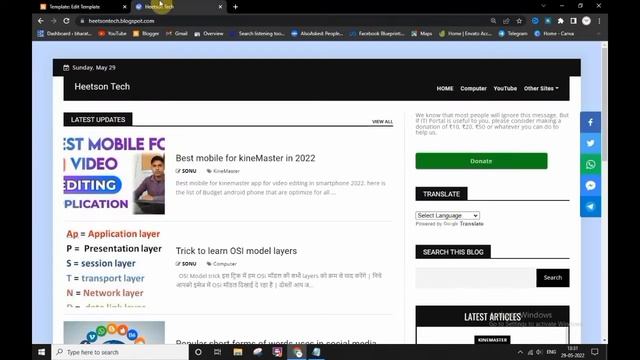Screen dimensions: 640x360
Task: Click ENG language indicator in tray
Action: click(x=551, y=352)
